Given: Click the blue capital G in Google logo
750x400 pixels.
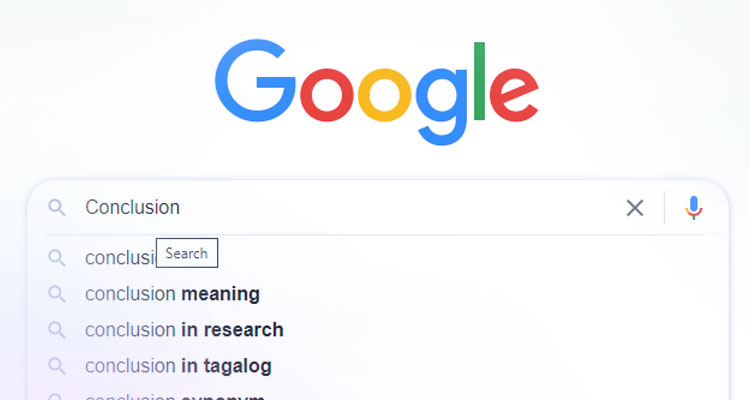Looking at the screenshot, I should coord(255,80).
